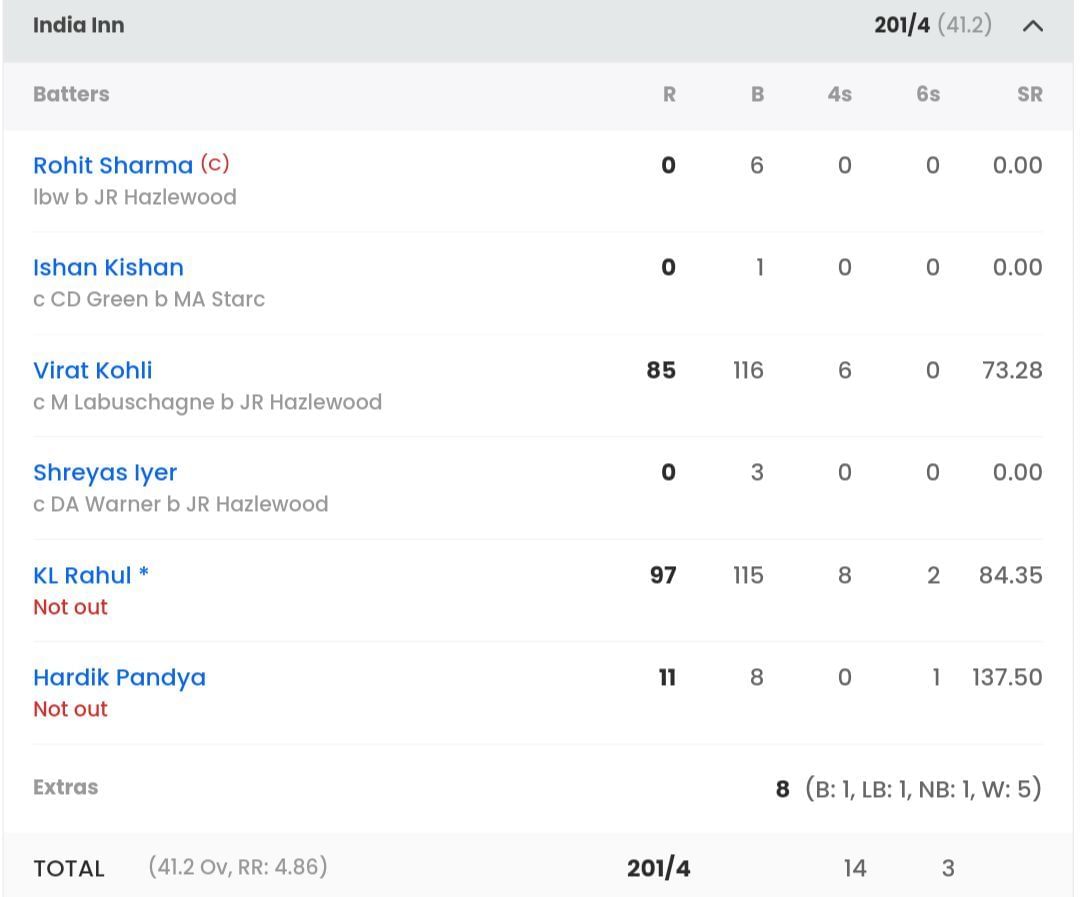Open Hardik Pandya's player profile

coord(119,677)
